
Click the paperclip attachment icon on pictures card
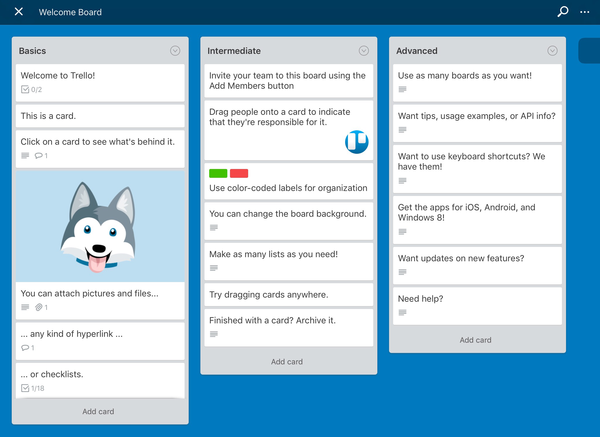coord(38,307)
